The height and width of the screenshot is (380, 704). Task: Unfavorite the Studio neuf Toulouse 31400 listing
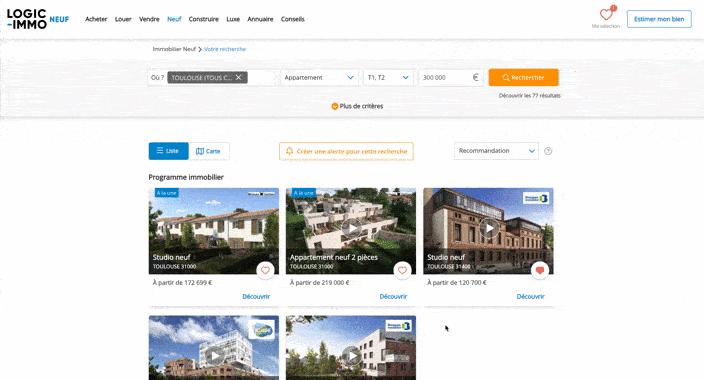pos(540,270)
